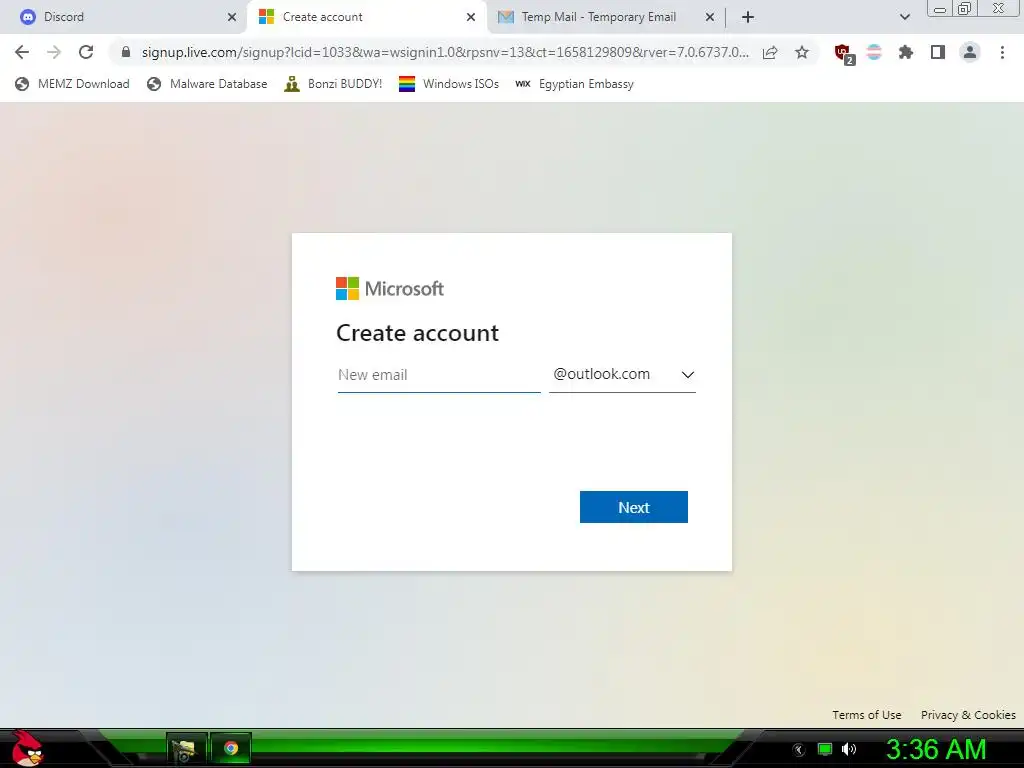
Task: Click the green network tray icon
Action: point(825,749)
